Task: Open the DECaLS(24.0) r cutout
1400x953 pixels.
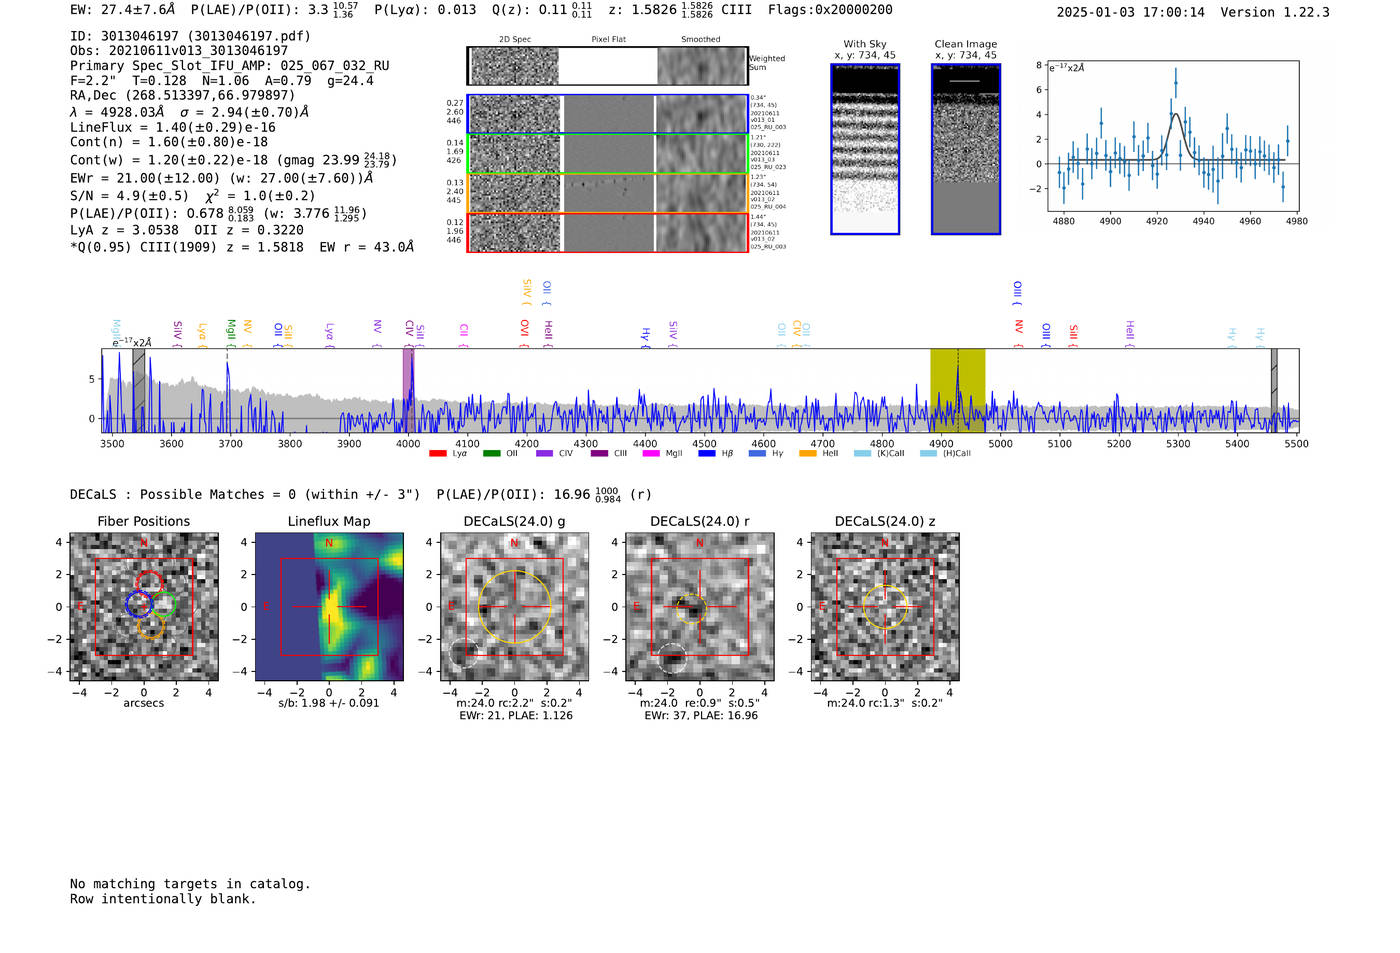Action: (699, 607)
